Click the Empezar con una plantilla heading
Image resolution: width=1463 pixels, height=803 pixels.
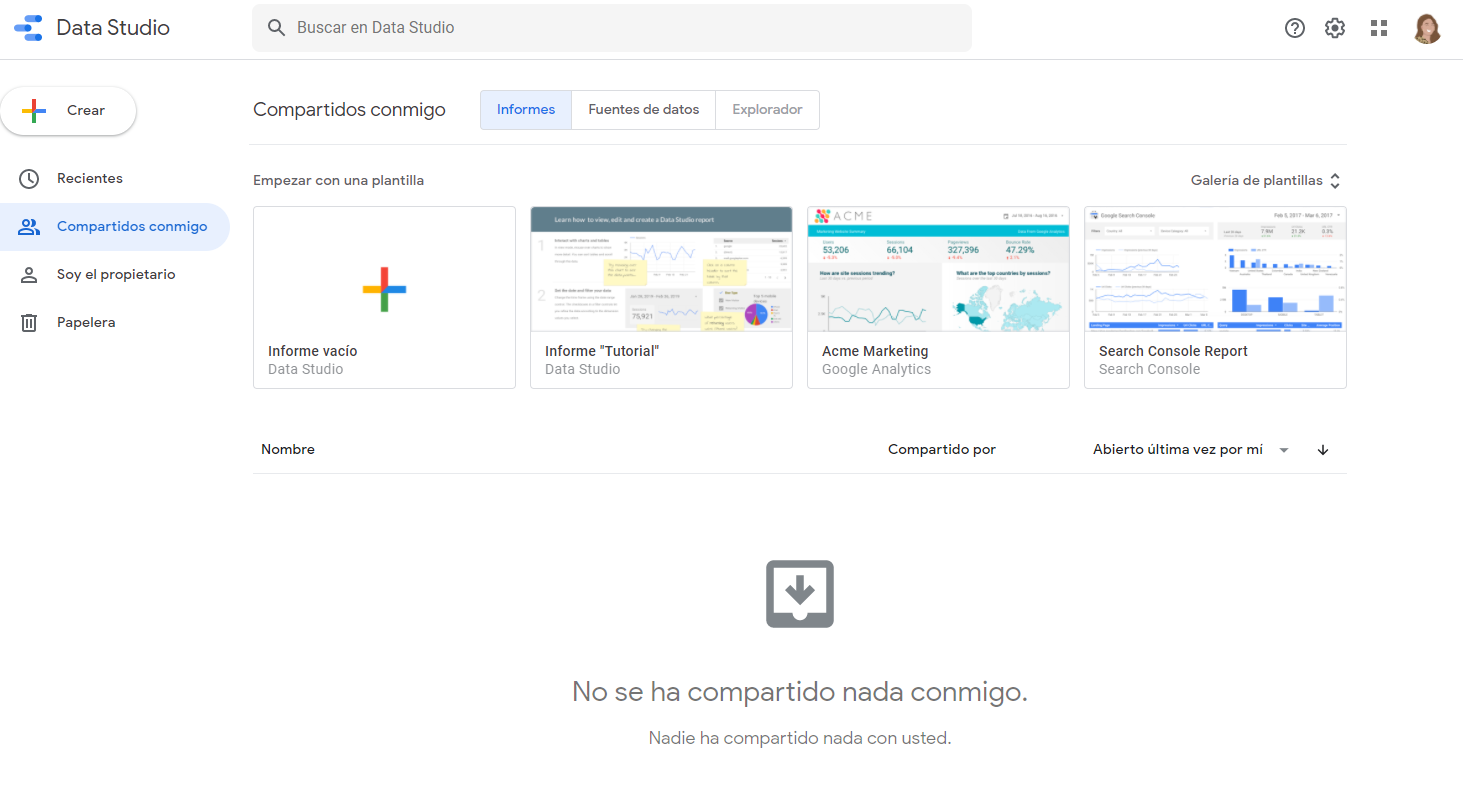(x=339, y=181)
